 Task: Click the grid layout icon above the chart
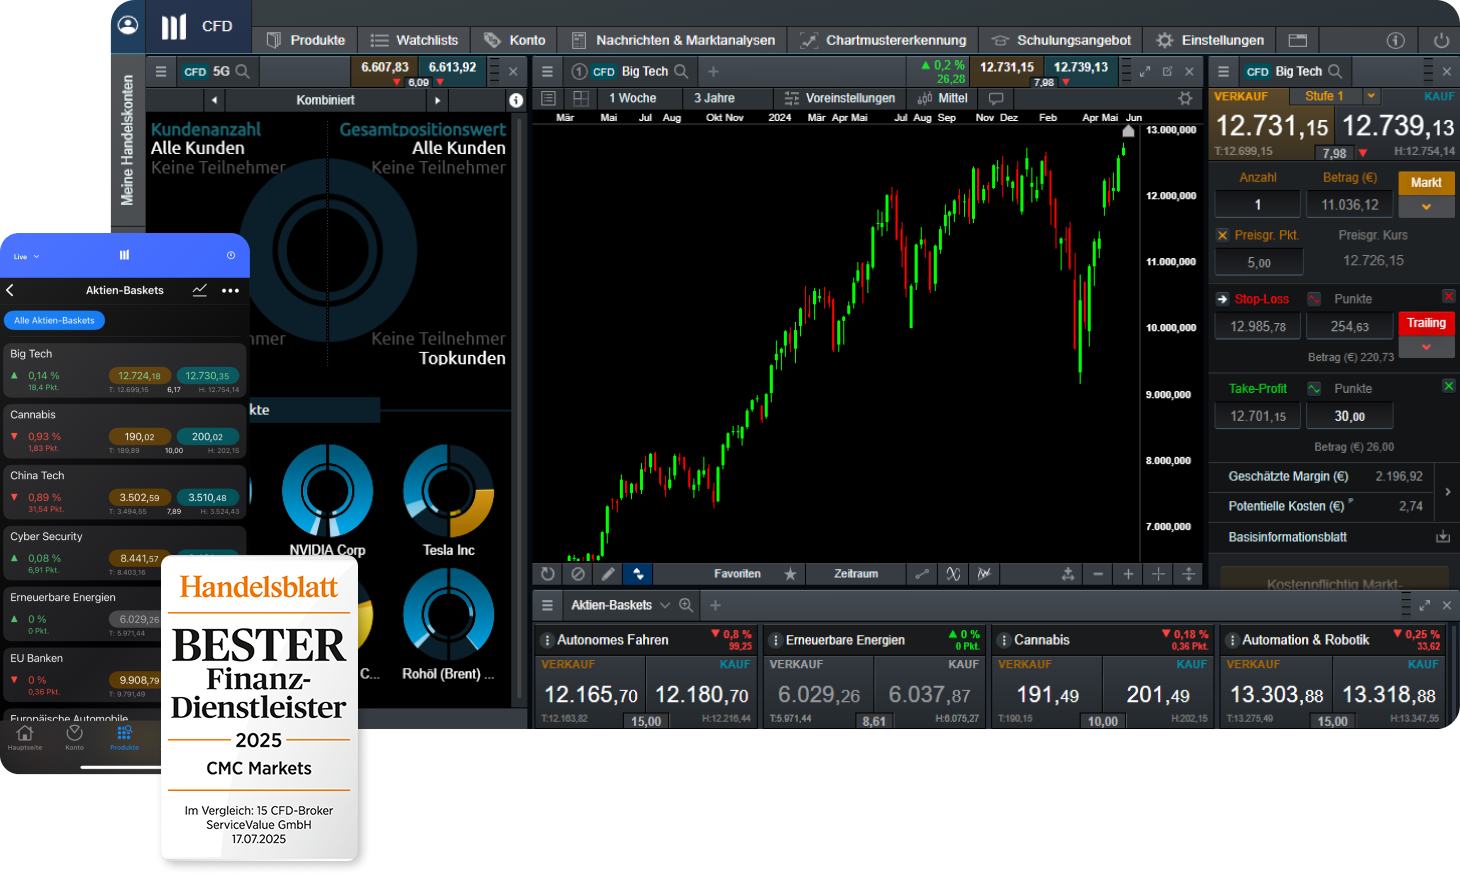pos(580,97)
